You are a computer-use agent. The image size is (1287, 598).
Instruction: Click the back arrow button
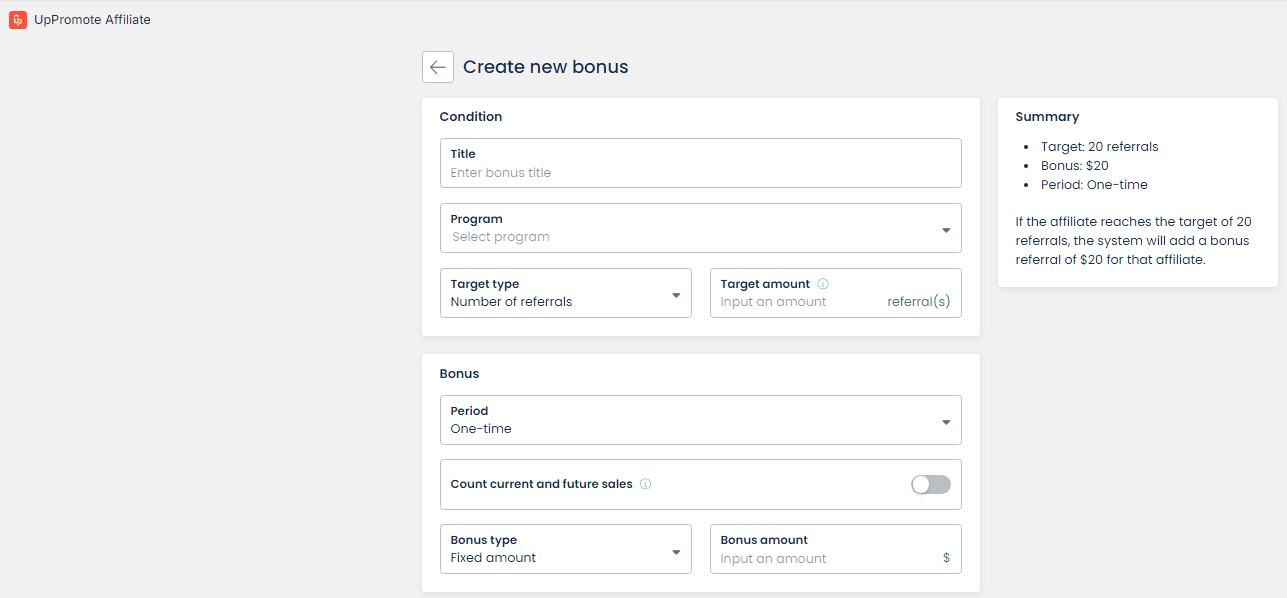[437, 67]
